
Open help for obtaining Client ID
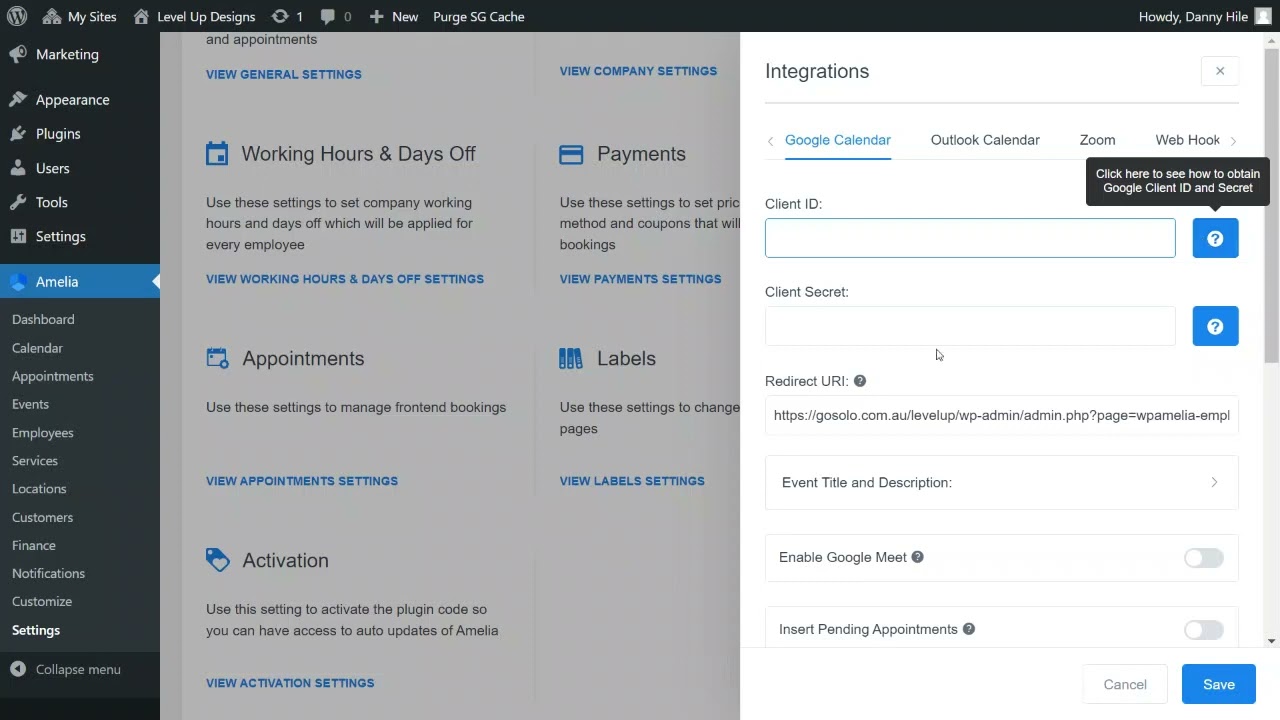(1216, 238)
